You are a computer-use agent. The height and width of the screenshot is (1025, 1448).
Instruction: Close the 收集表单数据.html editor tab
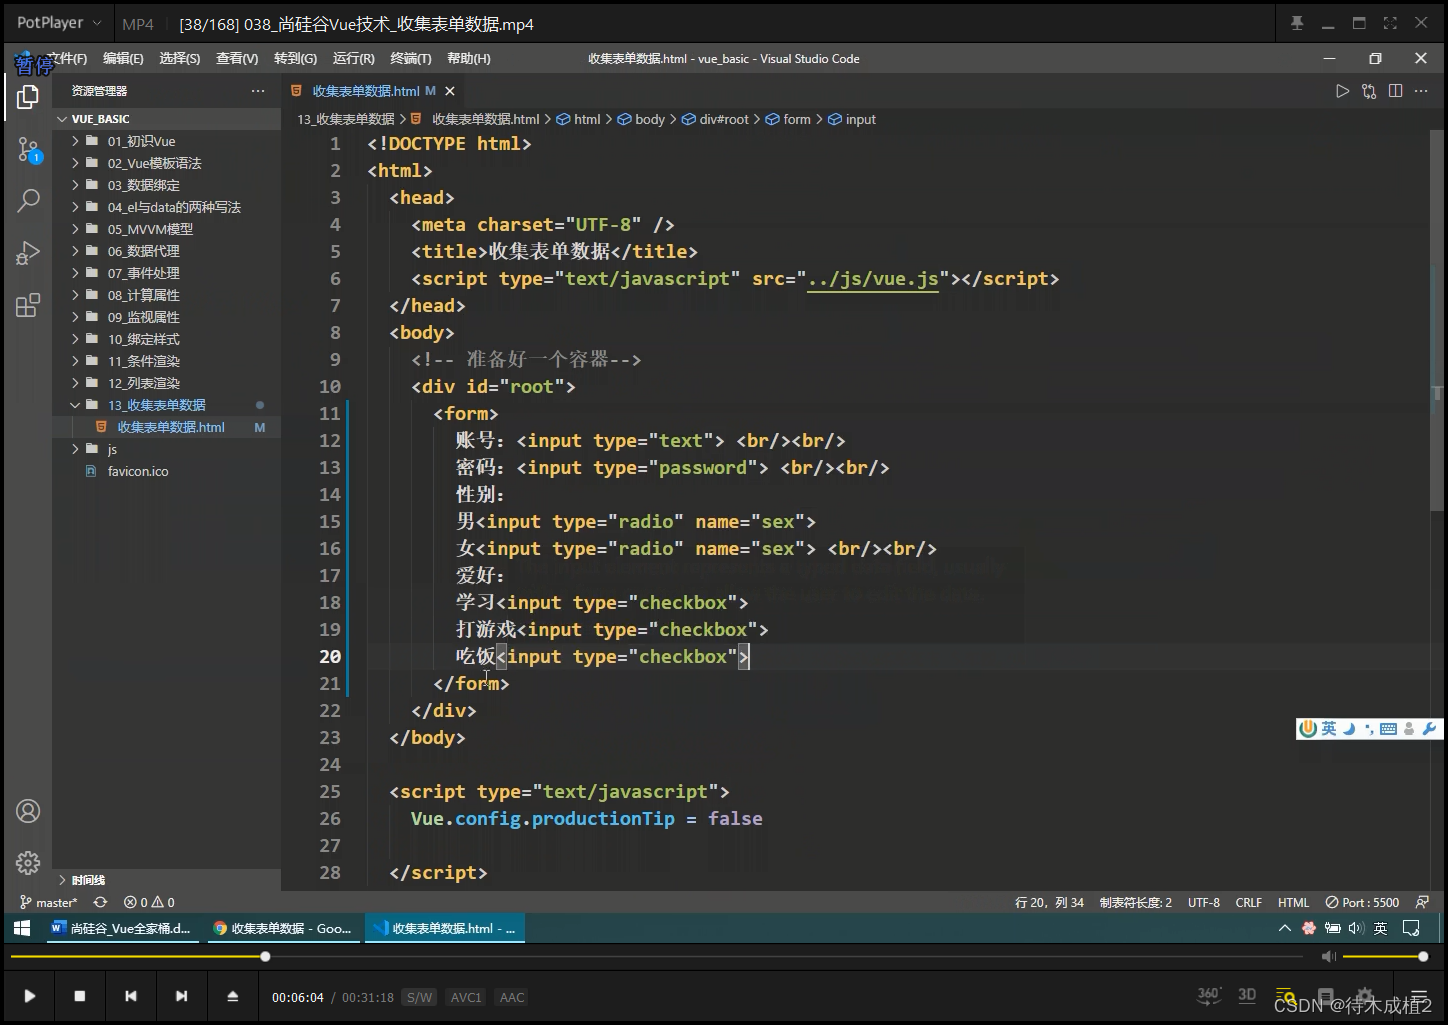tap(450, 91)
